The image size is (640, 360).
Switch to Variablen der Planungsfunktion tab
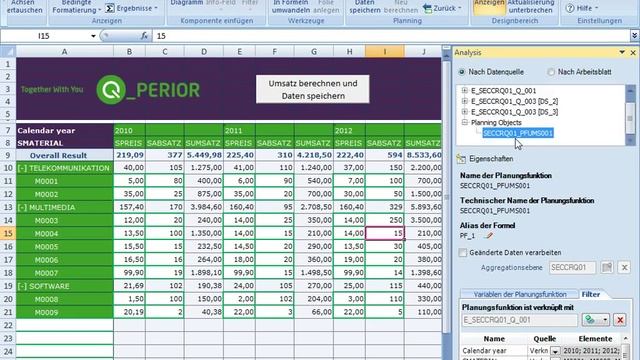click(520, 294)
